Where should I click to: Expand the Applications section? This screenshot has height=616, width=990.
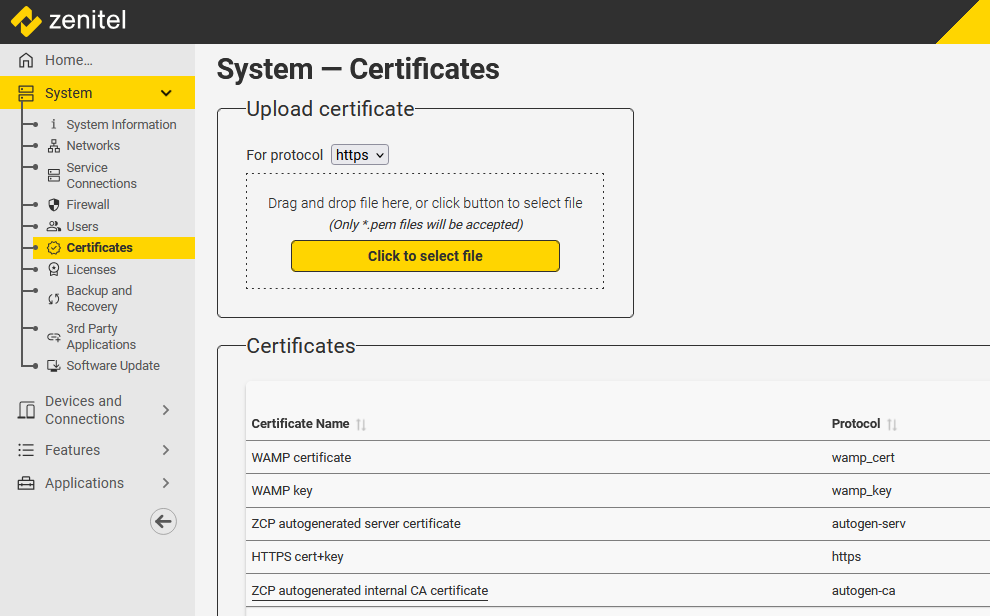pos(166,483)
